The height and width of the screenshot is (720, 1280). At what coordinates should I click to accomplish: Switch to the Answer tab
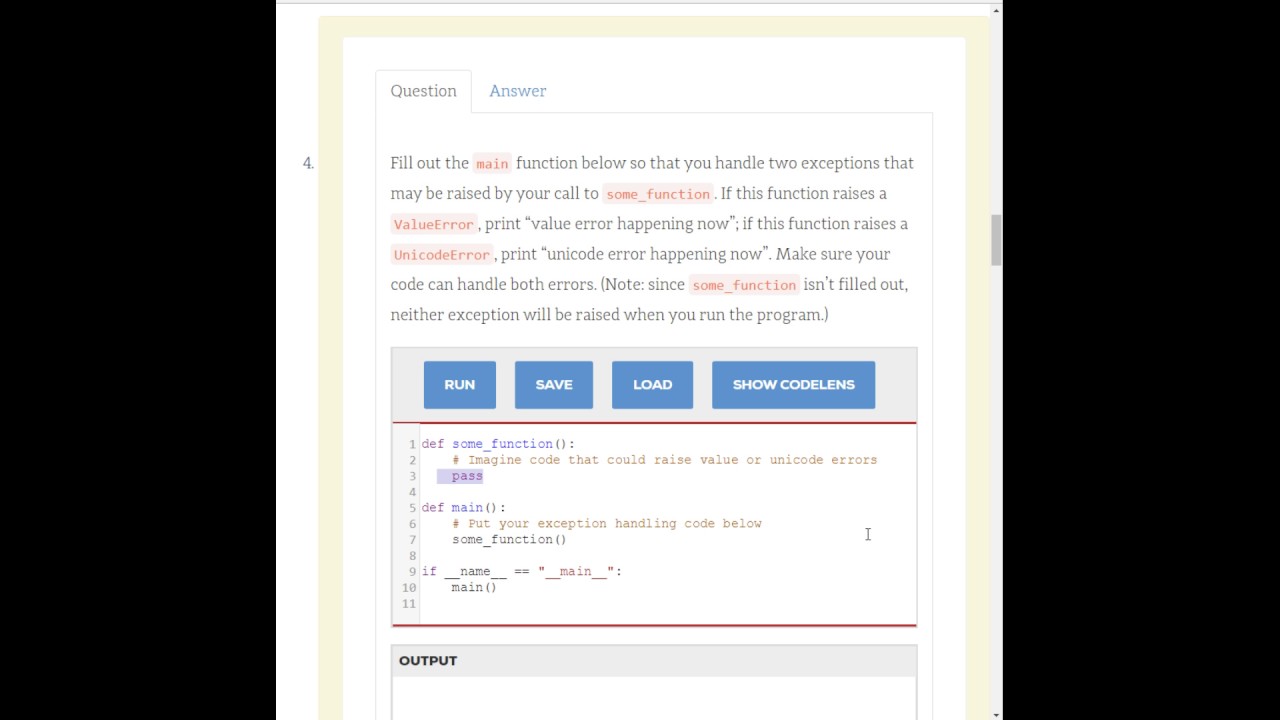point(517,91)
